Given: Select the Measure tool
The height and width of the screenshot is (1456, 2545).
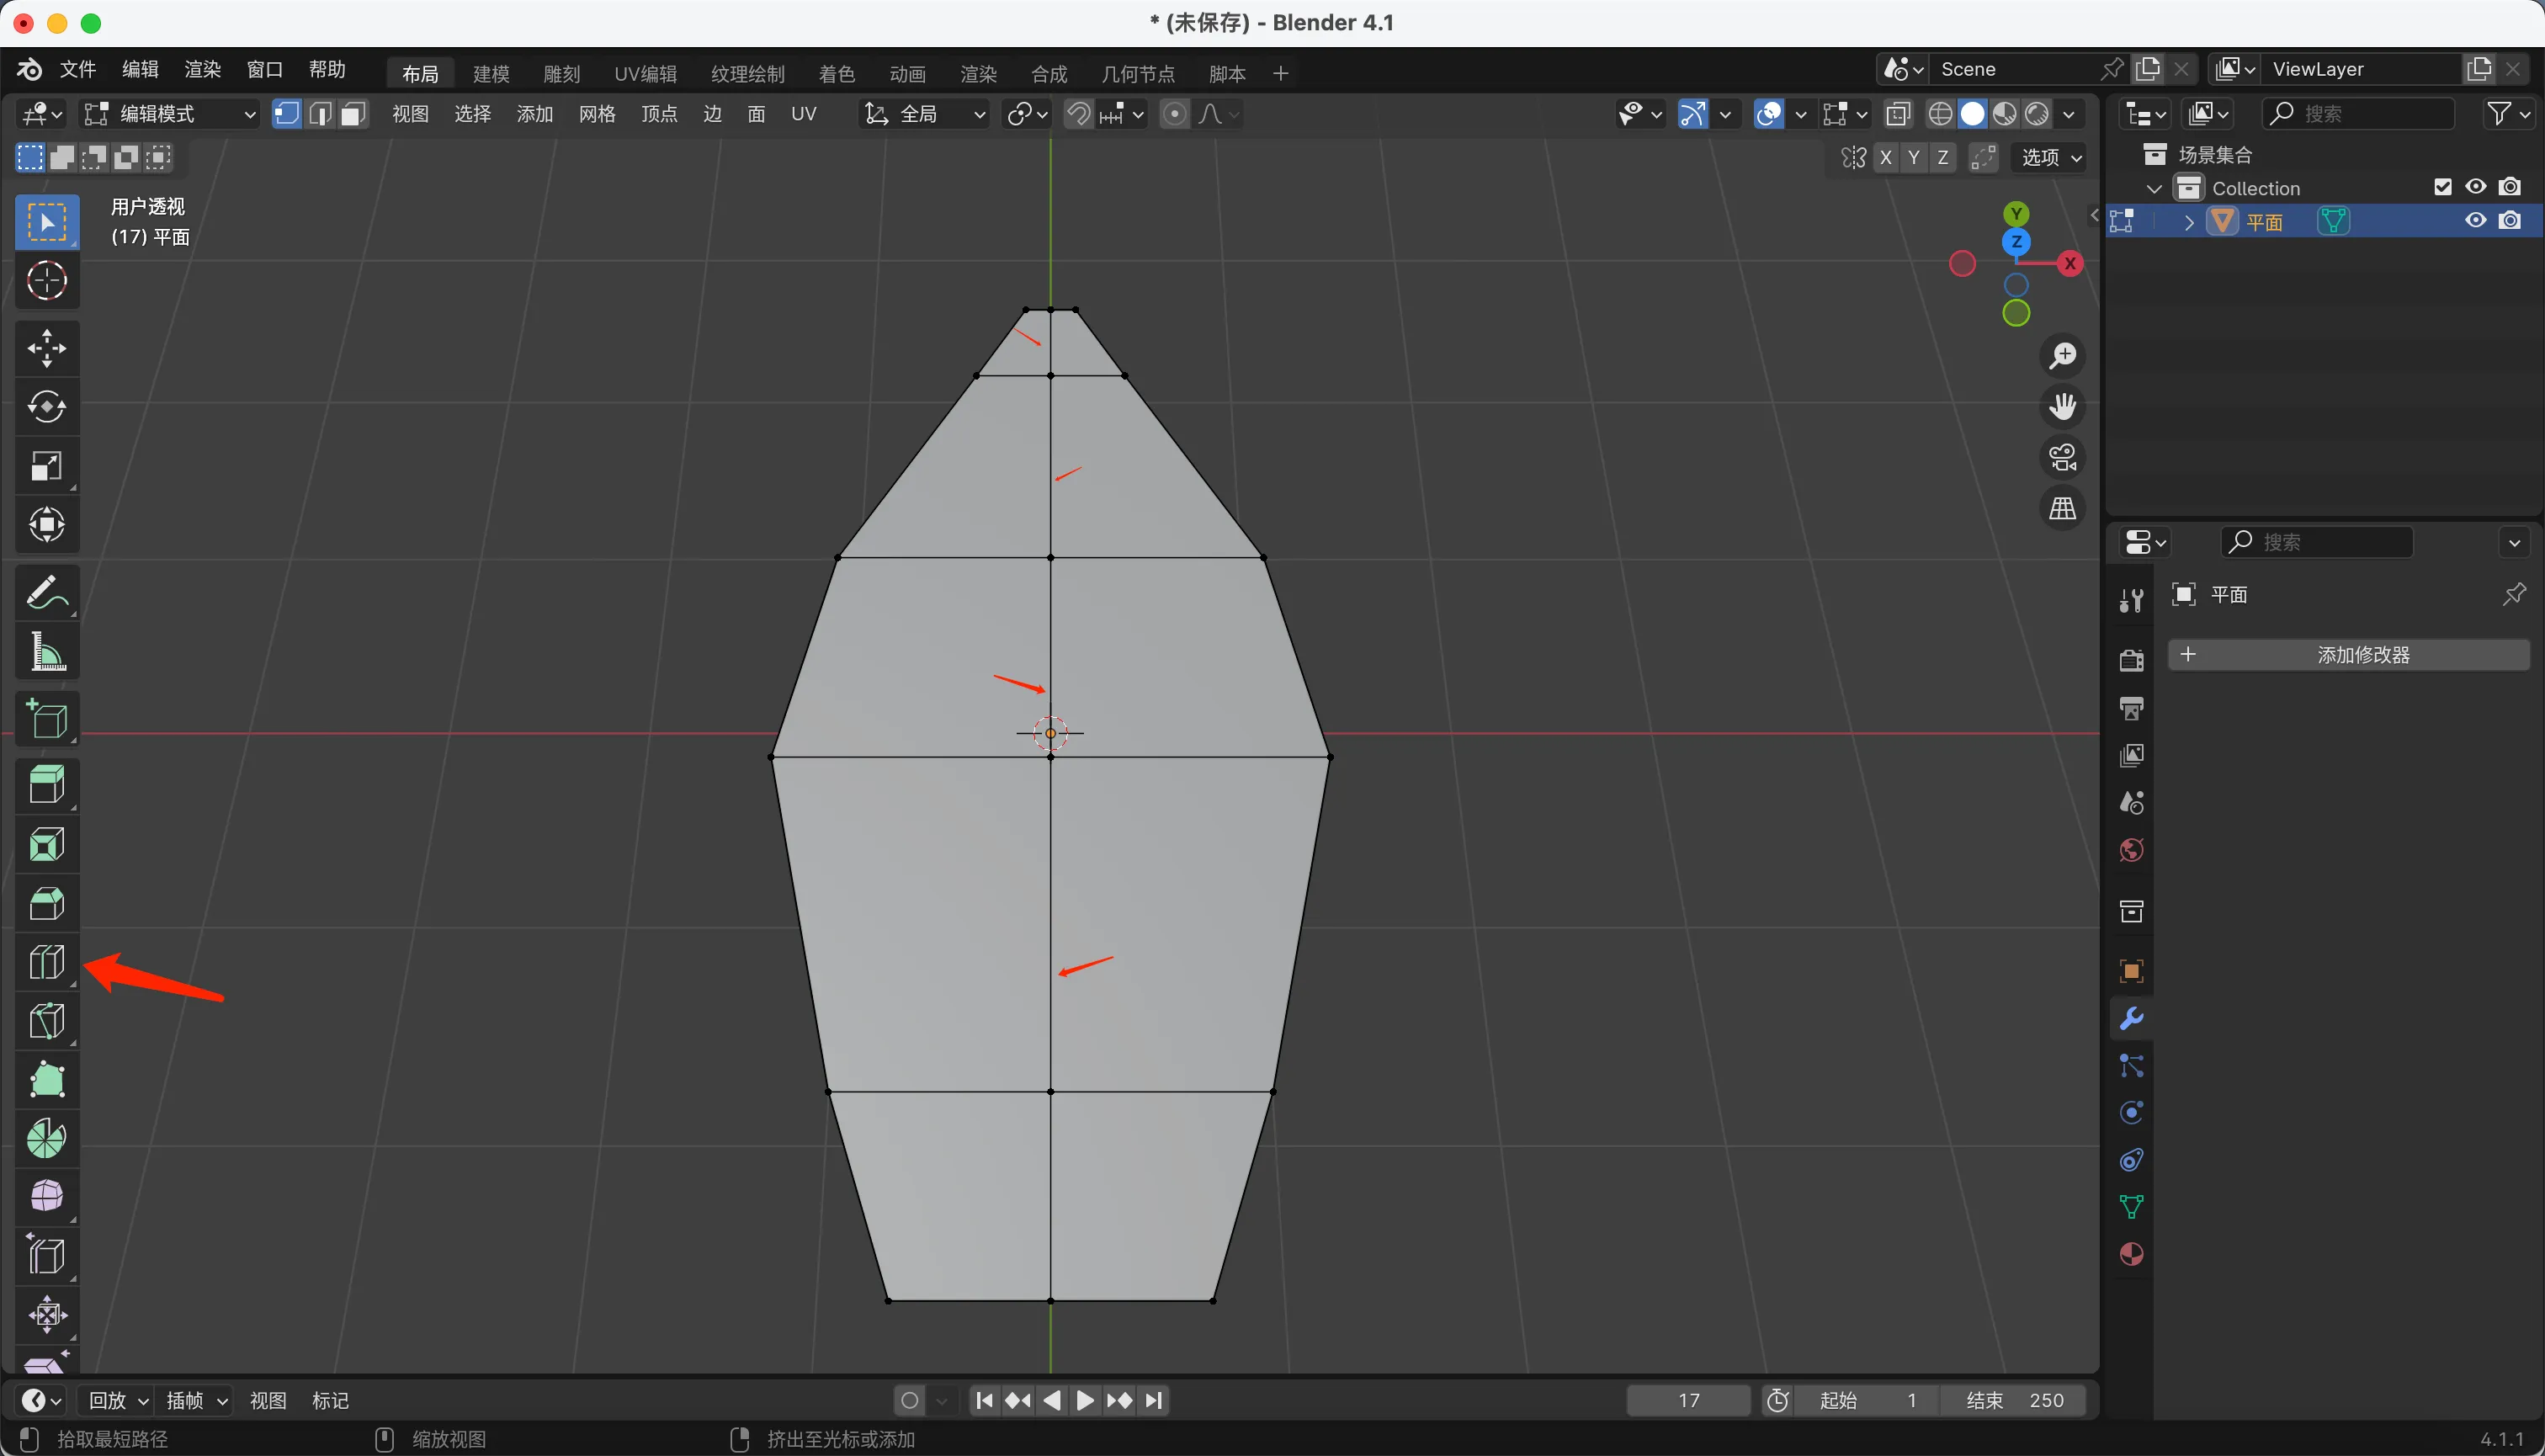Looking at the screenshot, I should point(46,652).
